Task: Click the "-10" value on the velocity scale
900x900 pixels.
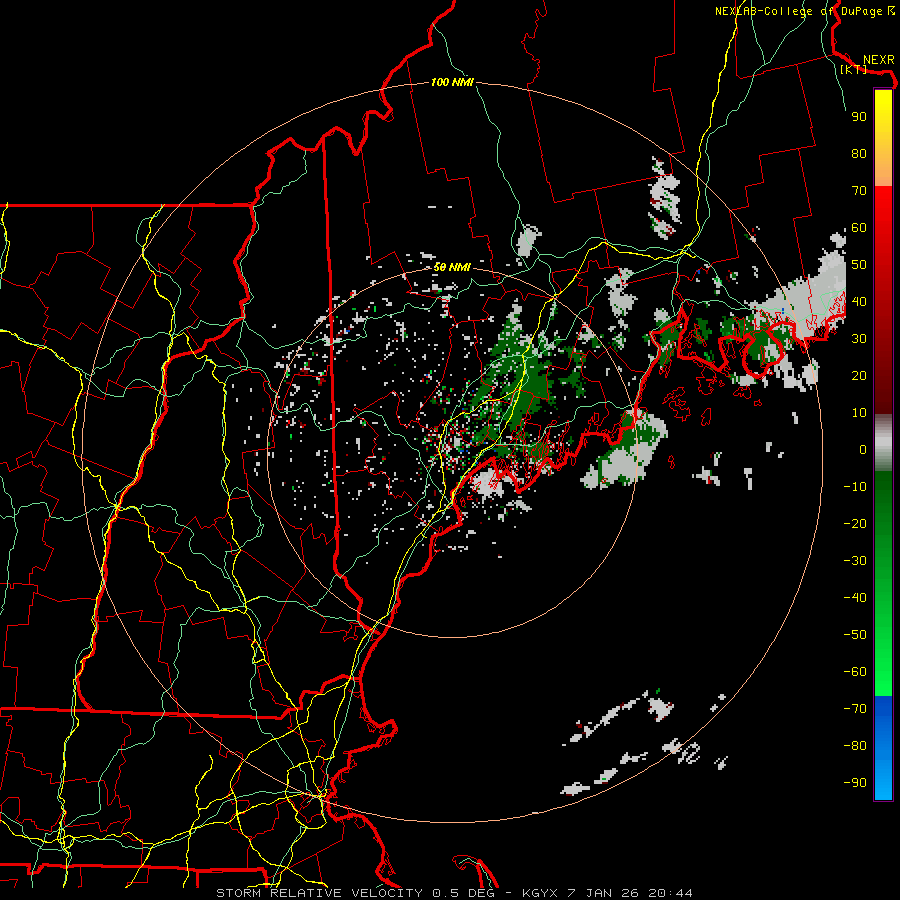Action: click(855, 487)
